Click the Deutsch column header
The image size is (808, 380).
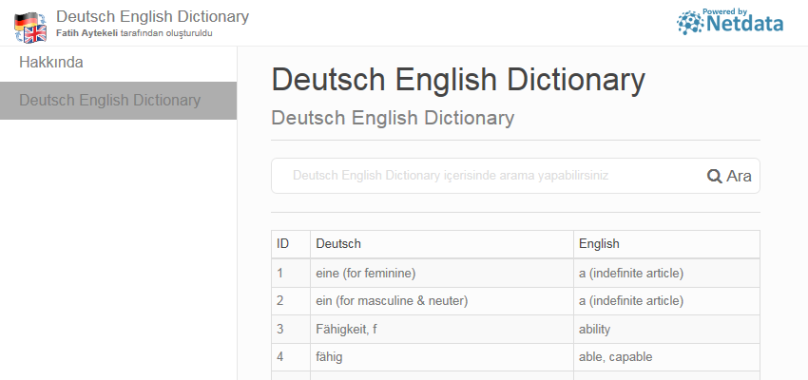(x=442, y=244)
